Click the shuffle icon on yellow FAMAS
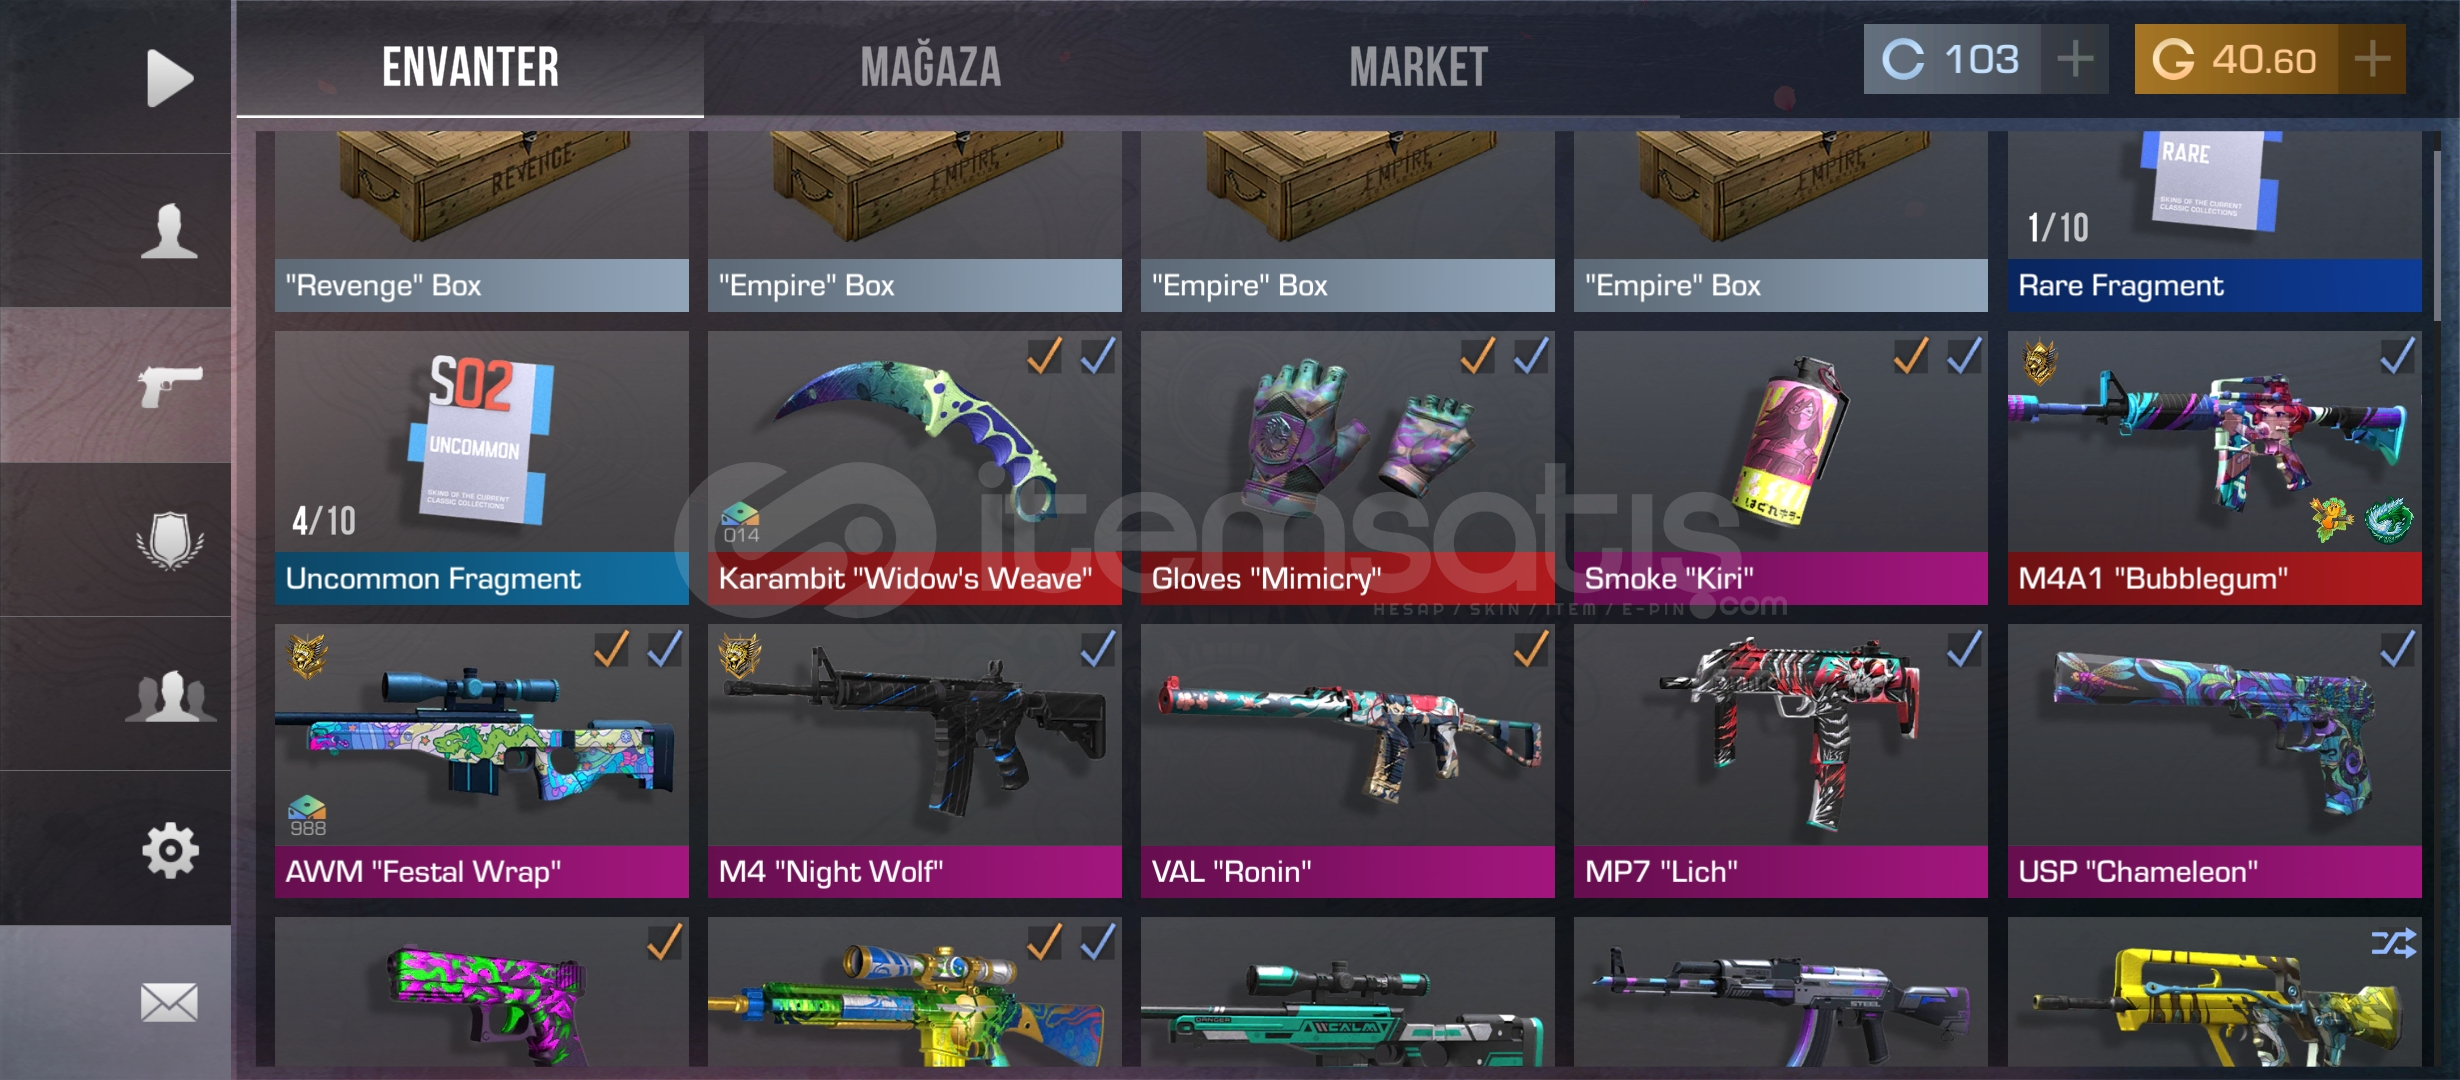This screenshot has height=1080, width=2460. pyautogui.click(x=2393, y=942)
